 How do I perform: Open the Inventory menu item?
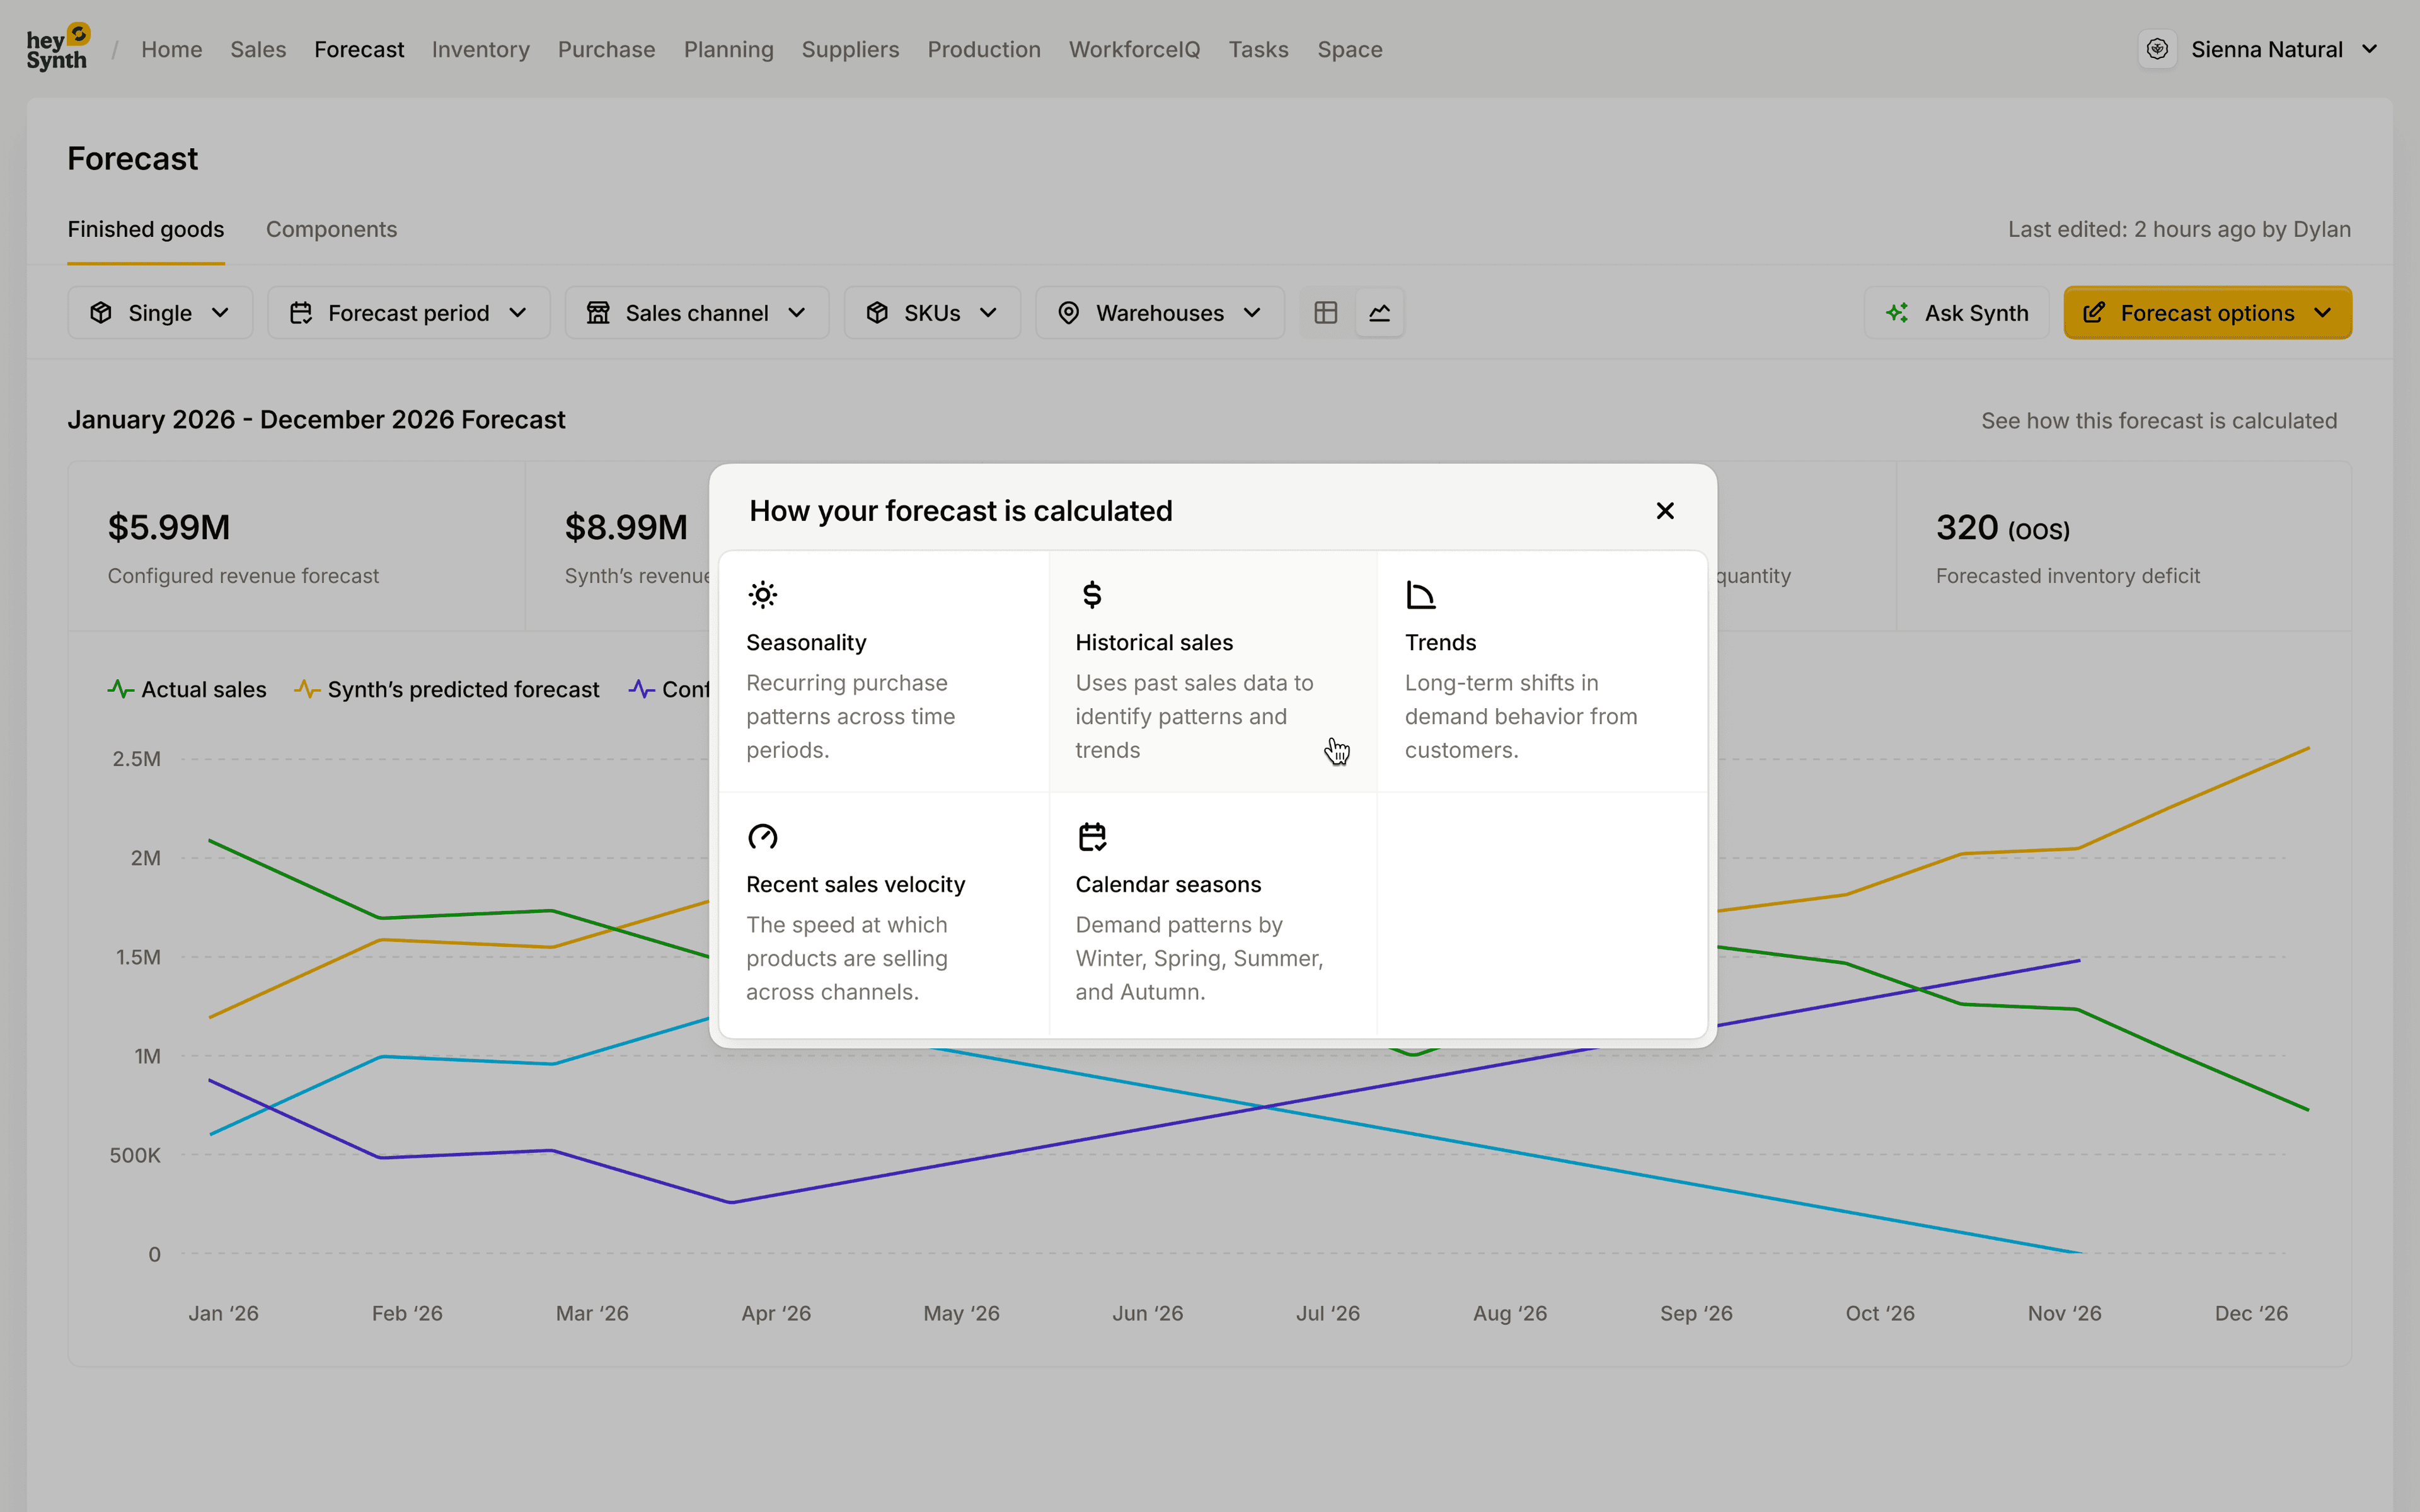(x=481, y=49)
